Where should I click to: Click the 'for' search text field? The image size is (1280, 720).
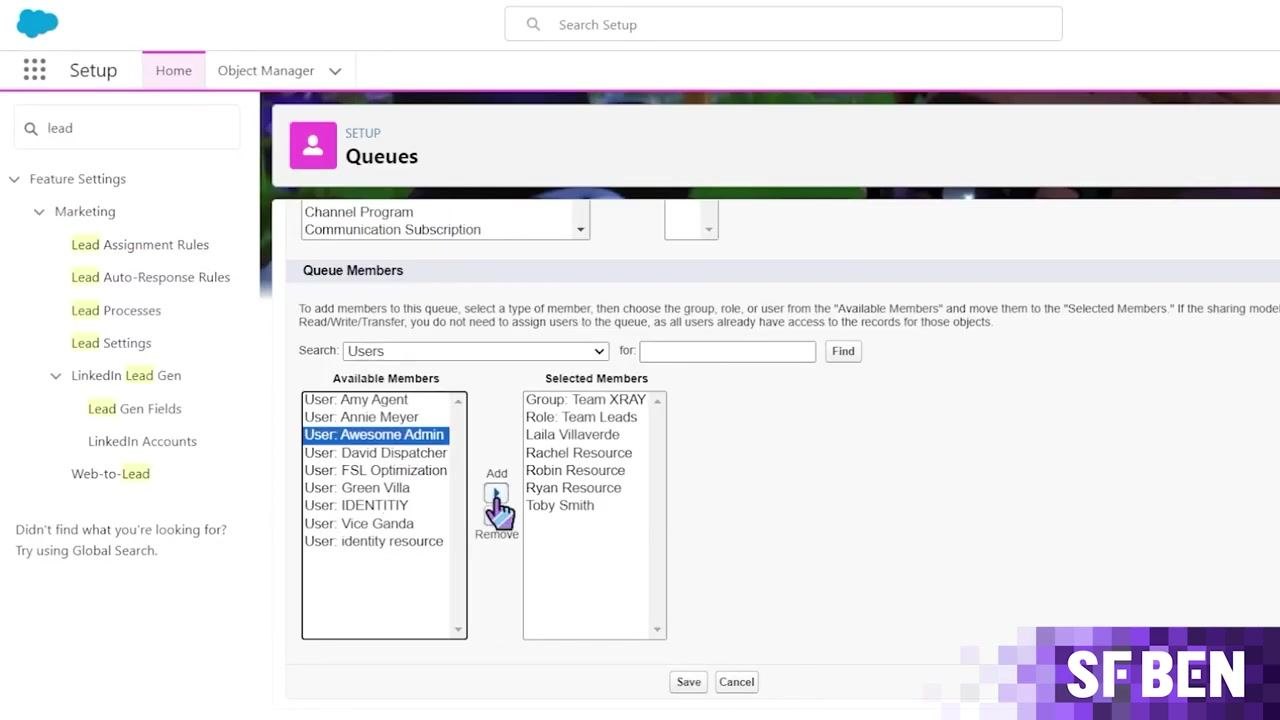click(727, 351)
